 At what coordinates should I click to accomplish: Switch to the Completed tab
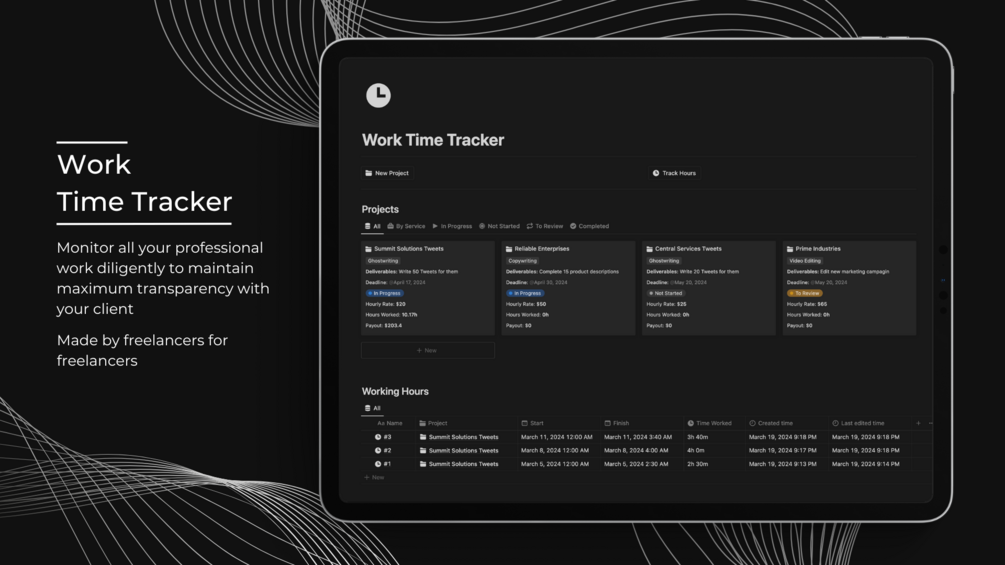(590, 226)
